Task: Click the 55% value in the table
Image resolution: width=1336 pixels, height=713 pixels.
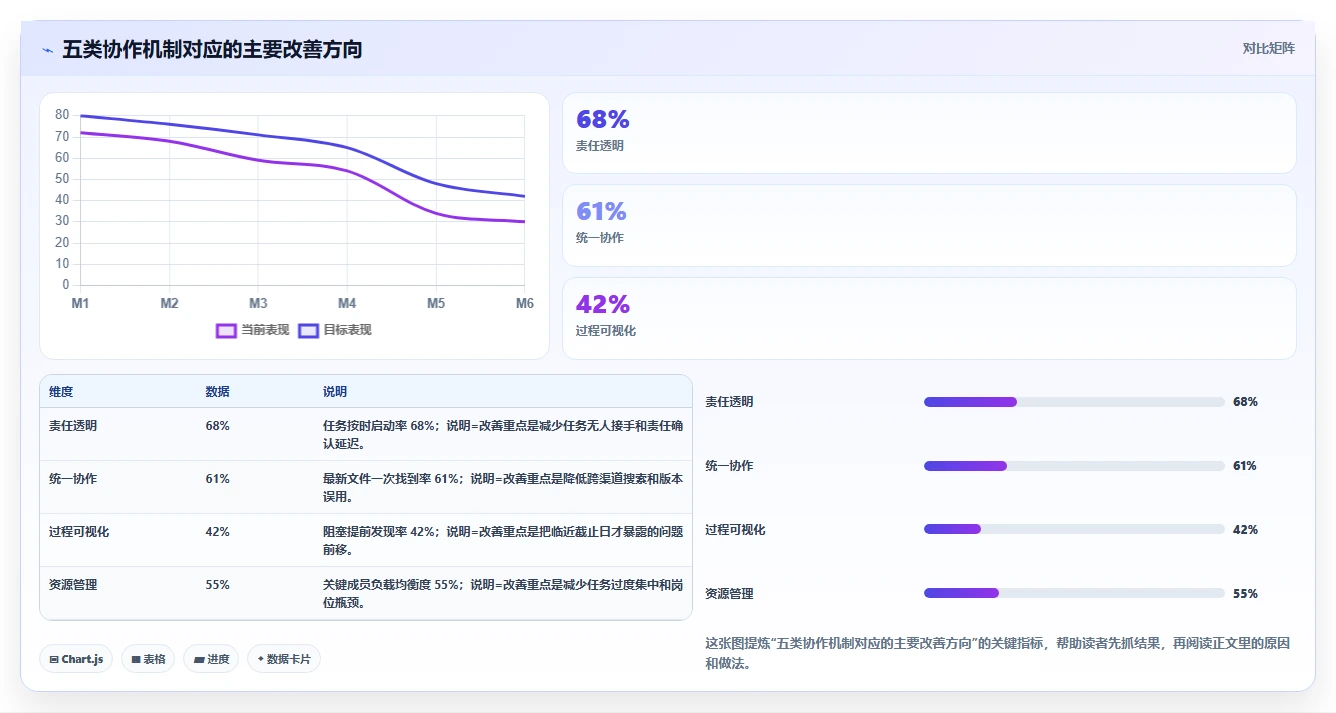Action: 217,585
